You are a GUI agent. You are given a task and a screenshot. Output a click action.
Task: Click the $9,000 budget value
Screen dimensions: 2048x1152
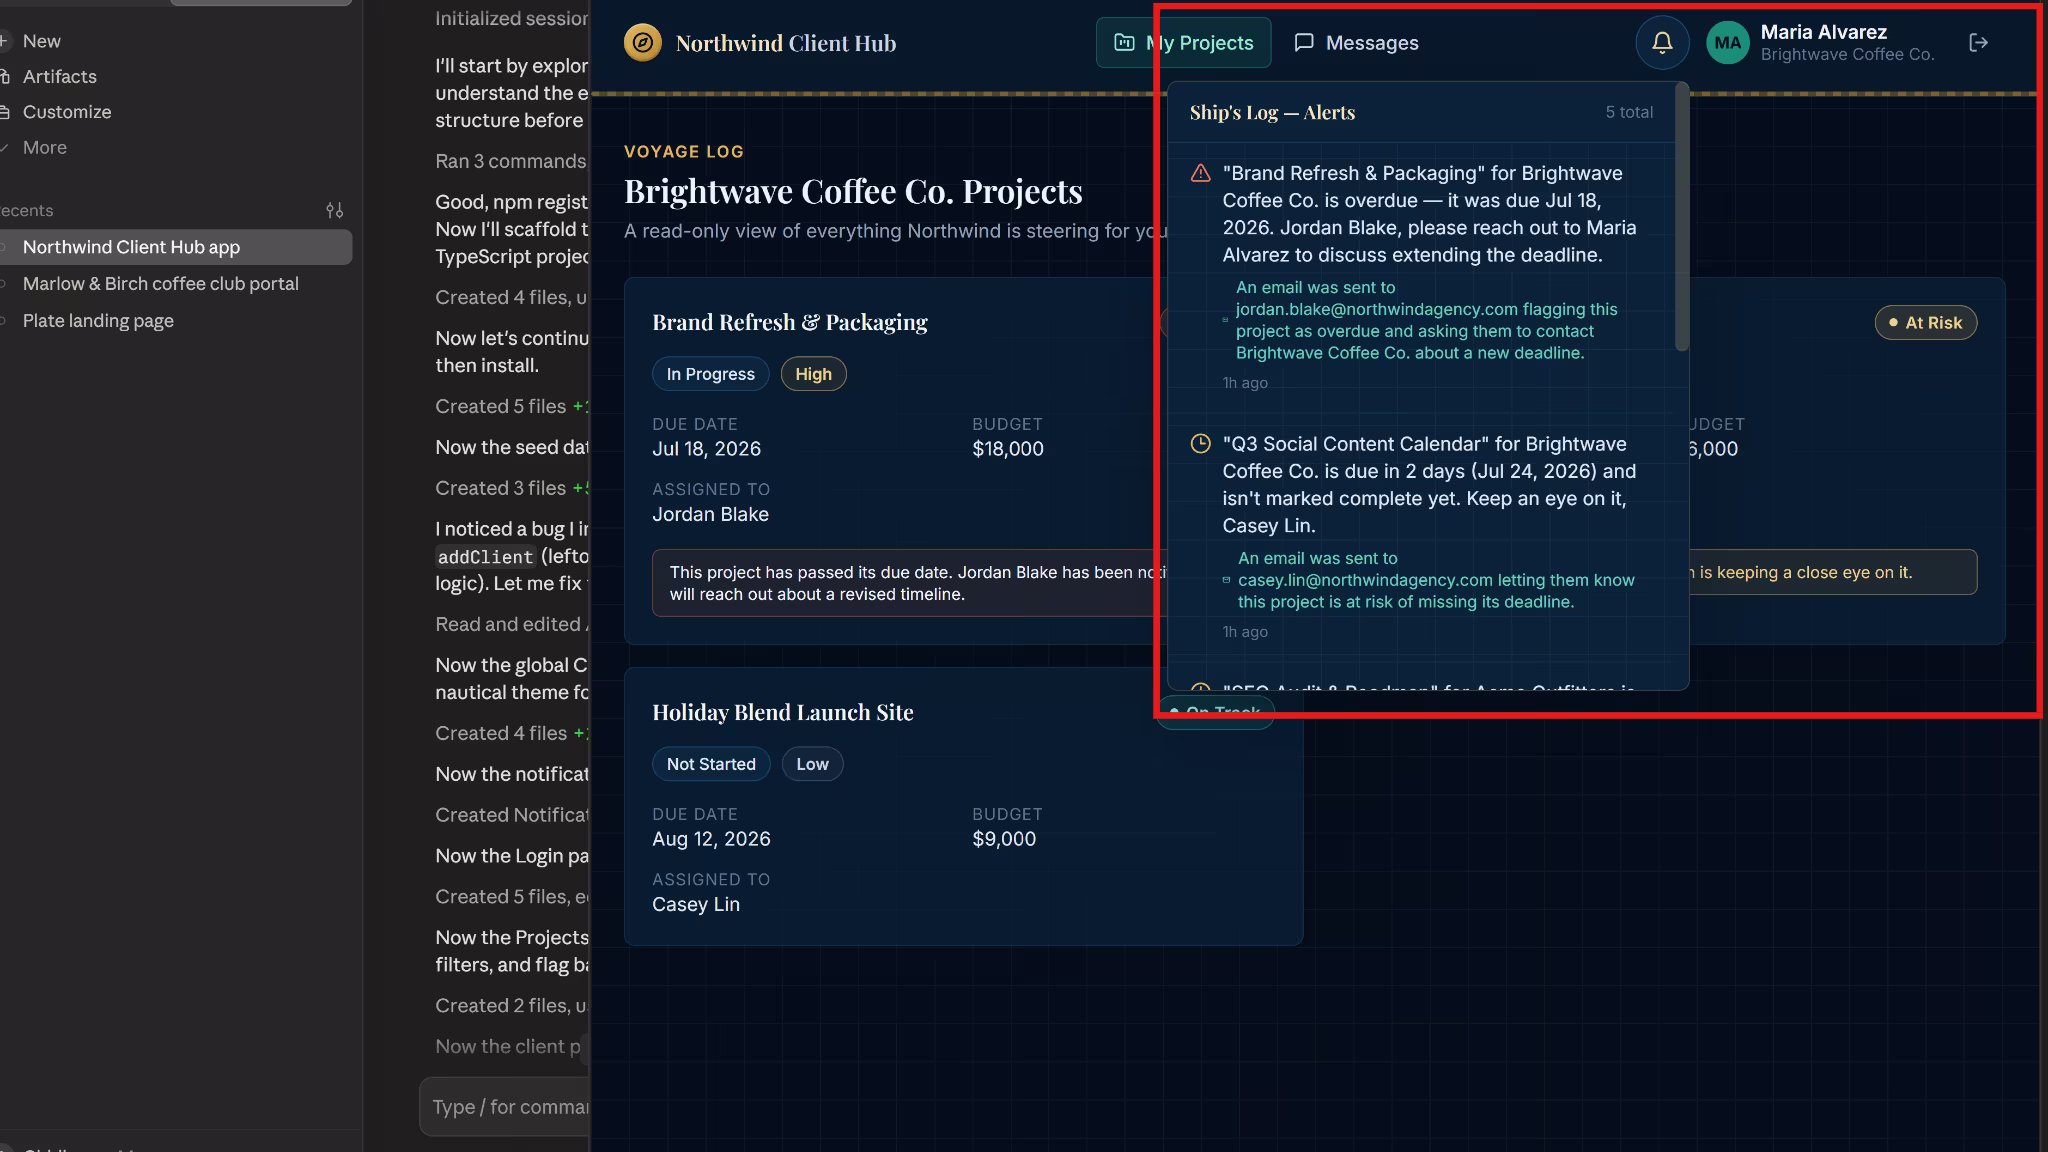pyautogui.click(x=1004, y=839)
